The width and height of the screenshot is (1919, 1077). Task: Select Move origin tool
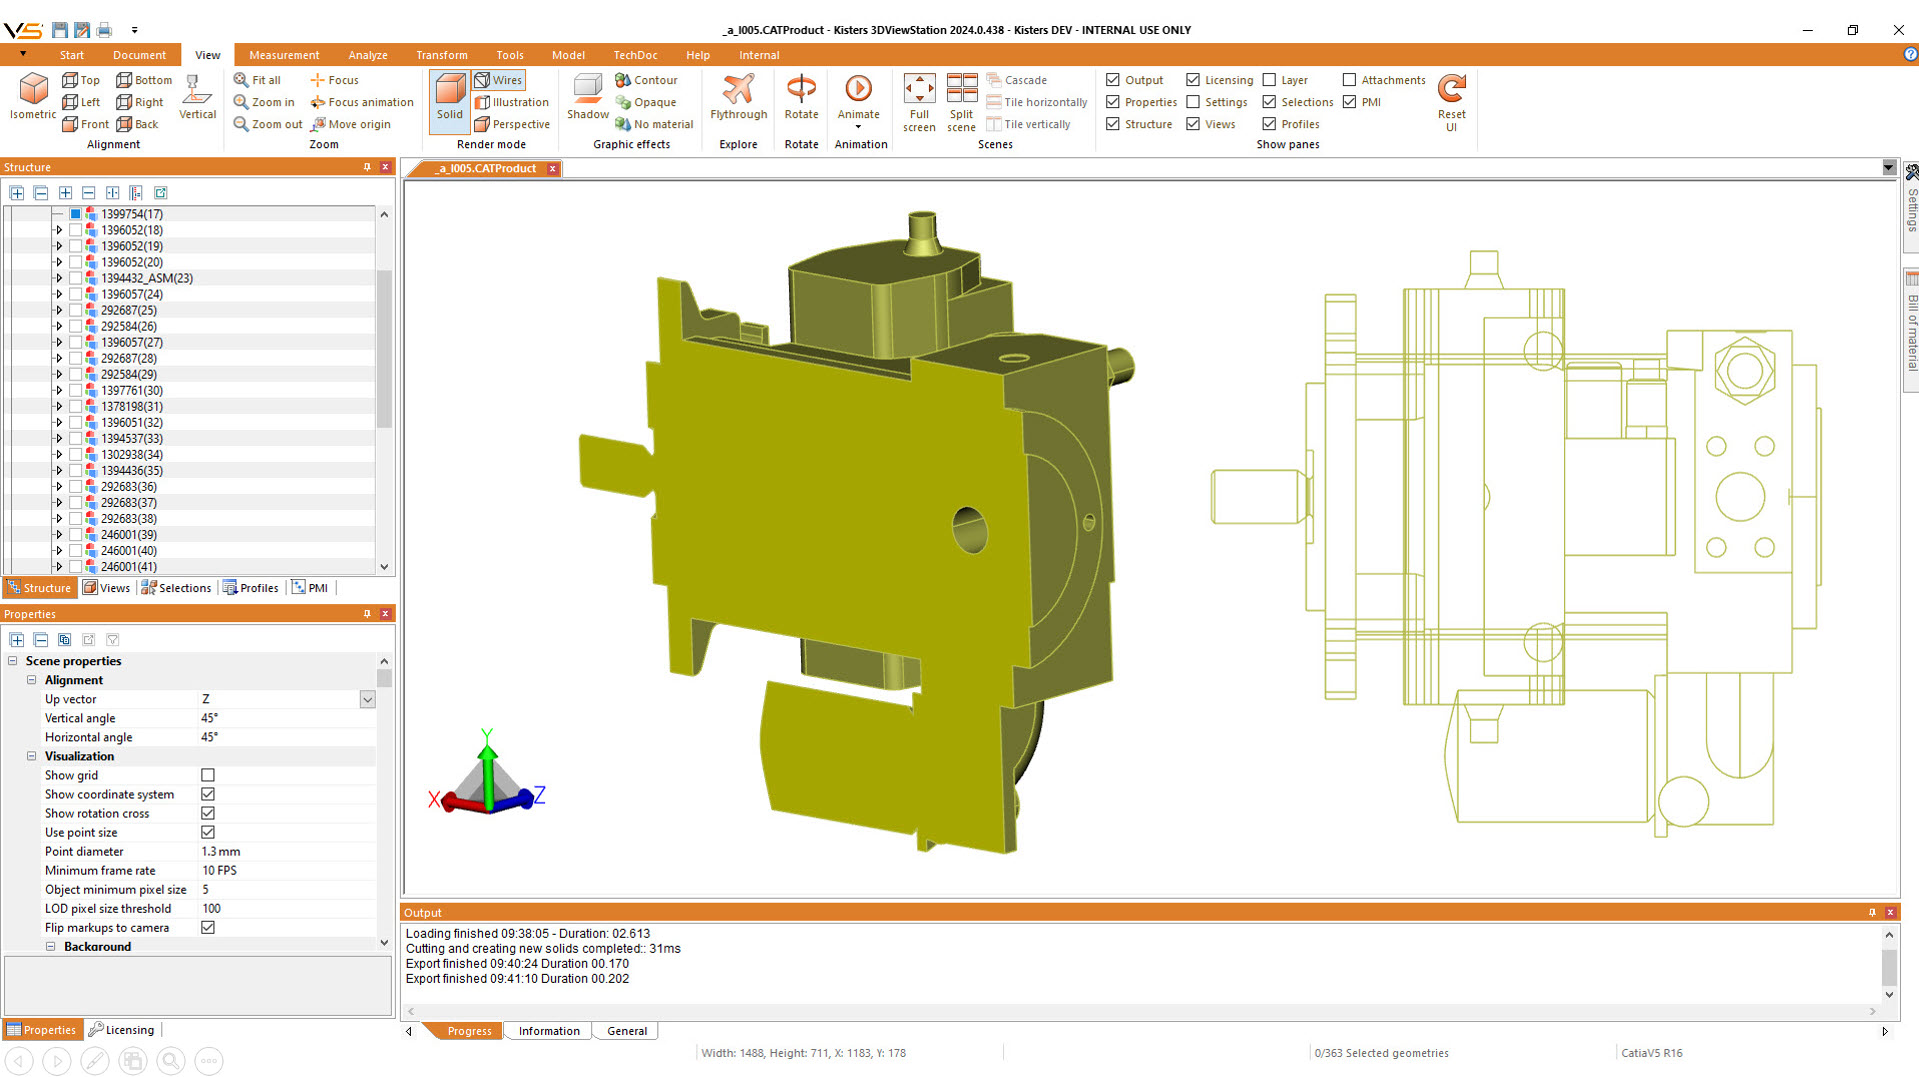(350, 124)
